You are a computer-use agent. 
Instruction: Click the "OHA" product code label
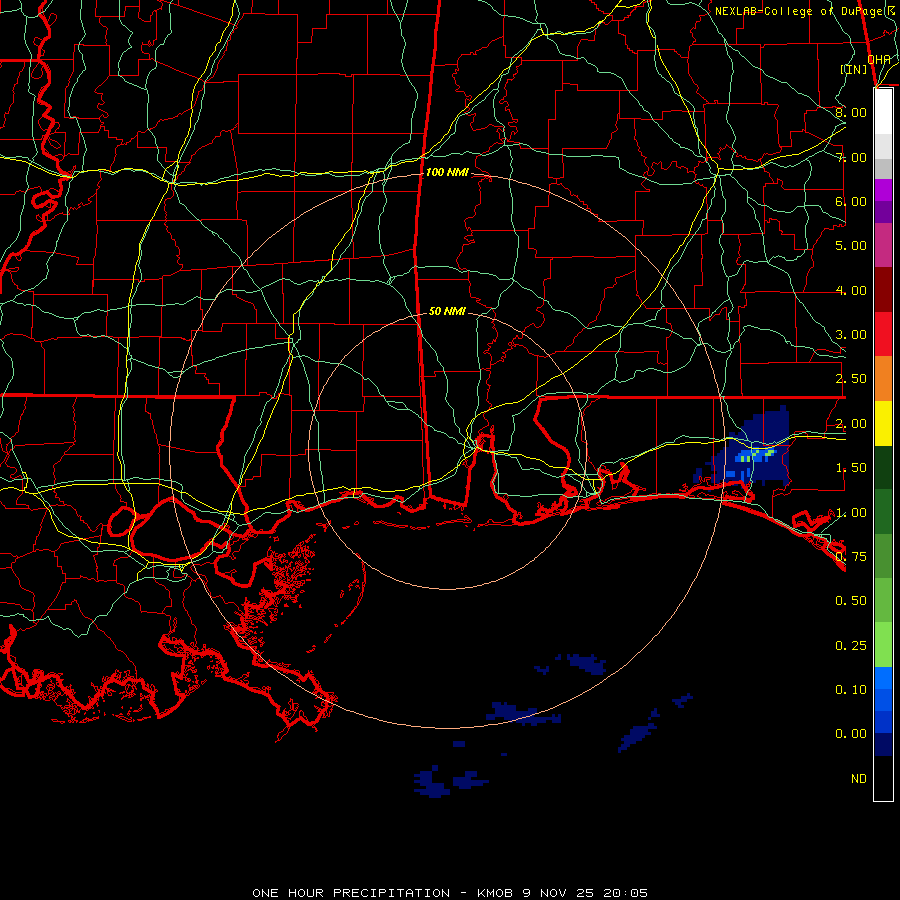[879, 59]
